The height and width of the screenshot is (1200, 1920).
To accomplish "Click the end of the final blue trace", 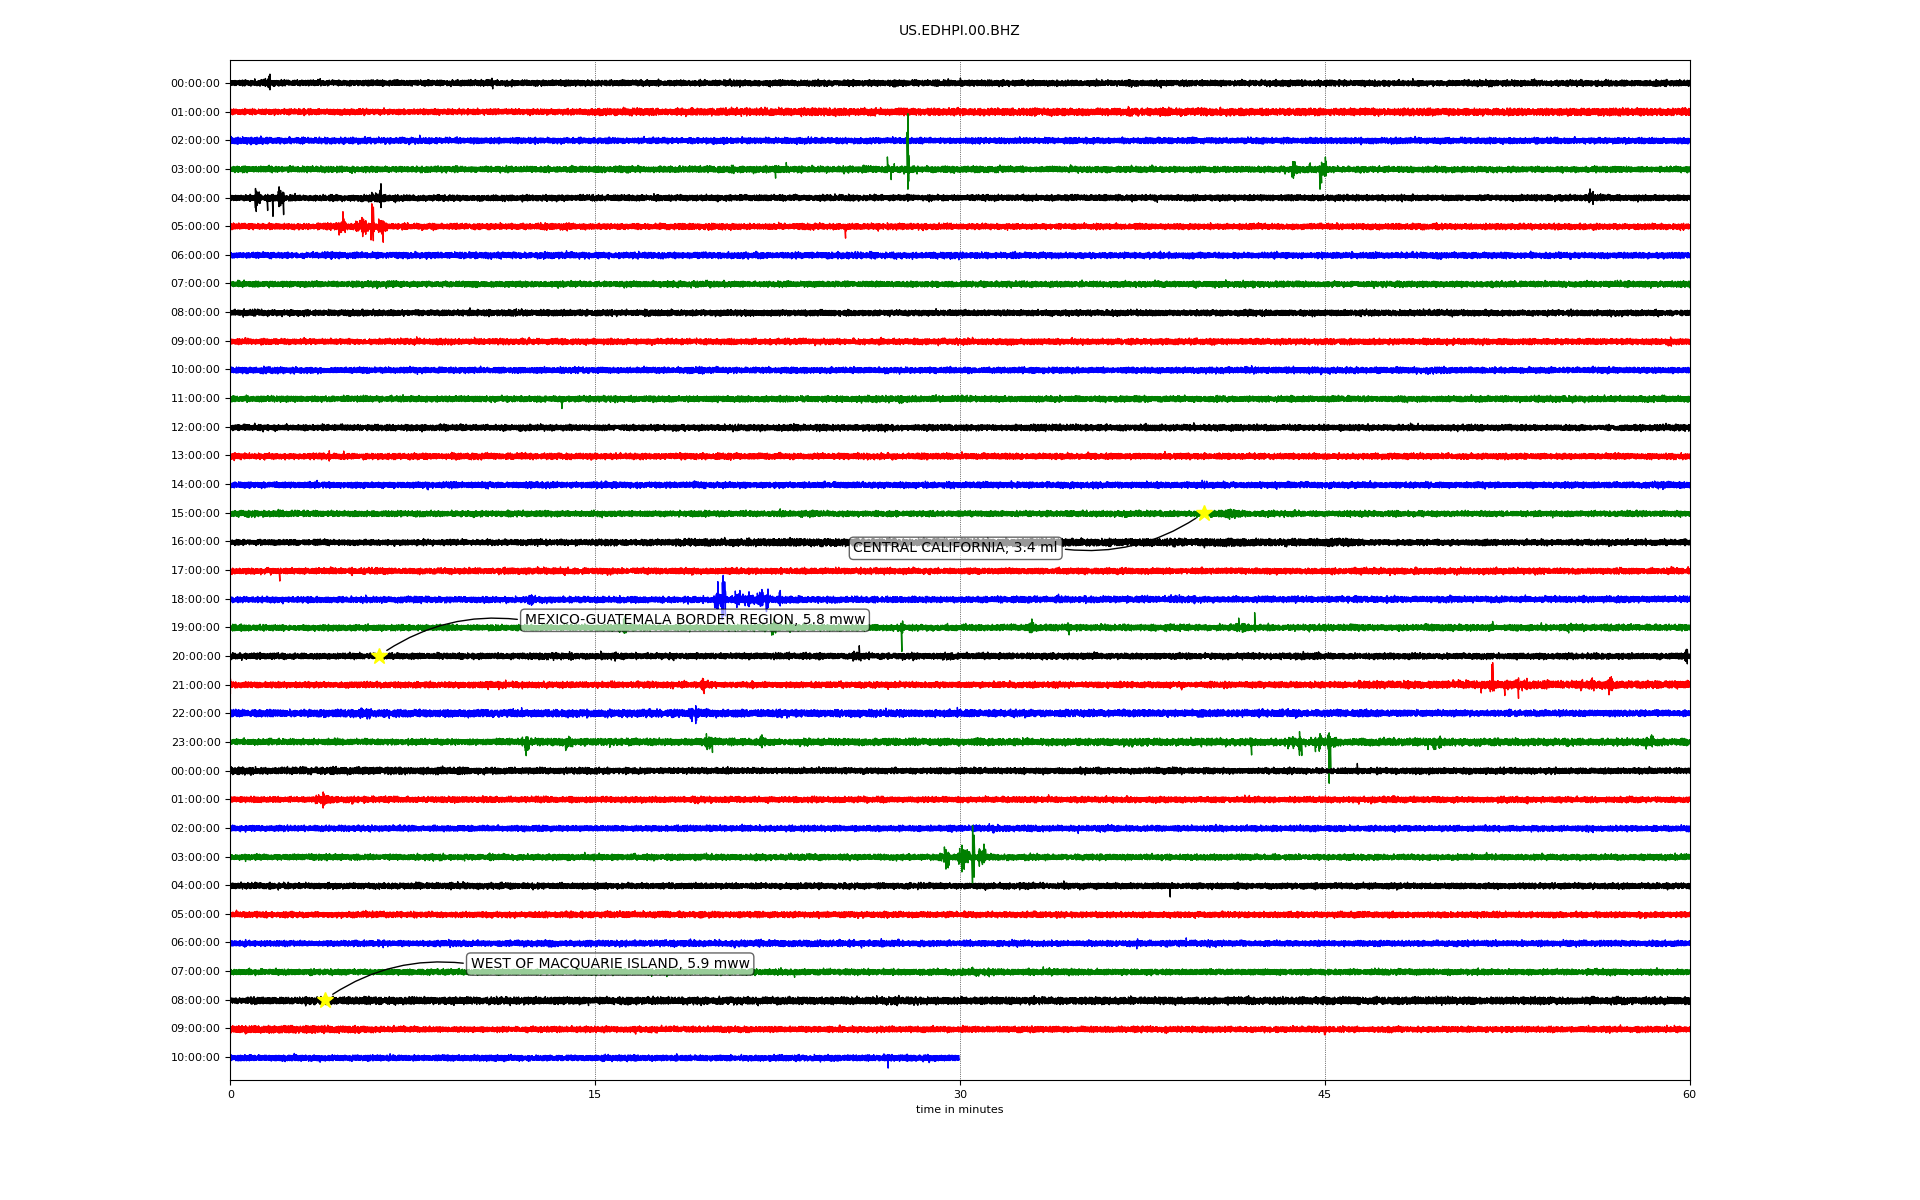I will click(x=958, y=1057).
